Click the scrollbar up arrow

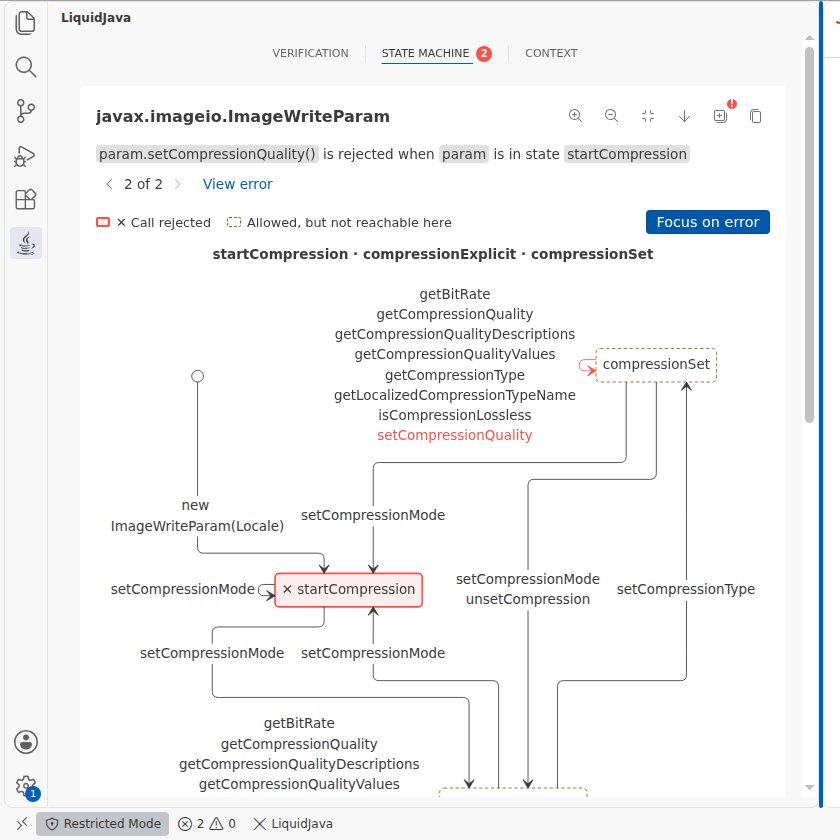coord(809,38)
